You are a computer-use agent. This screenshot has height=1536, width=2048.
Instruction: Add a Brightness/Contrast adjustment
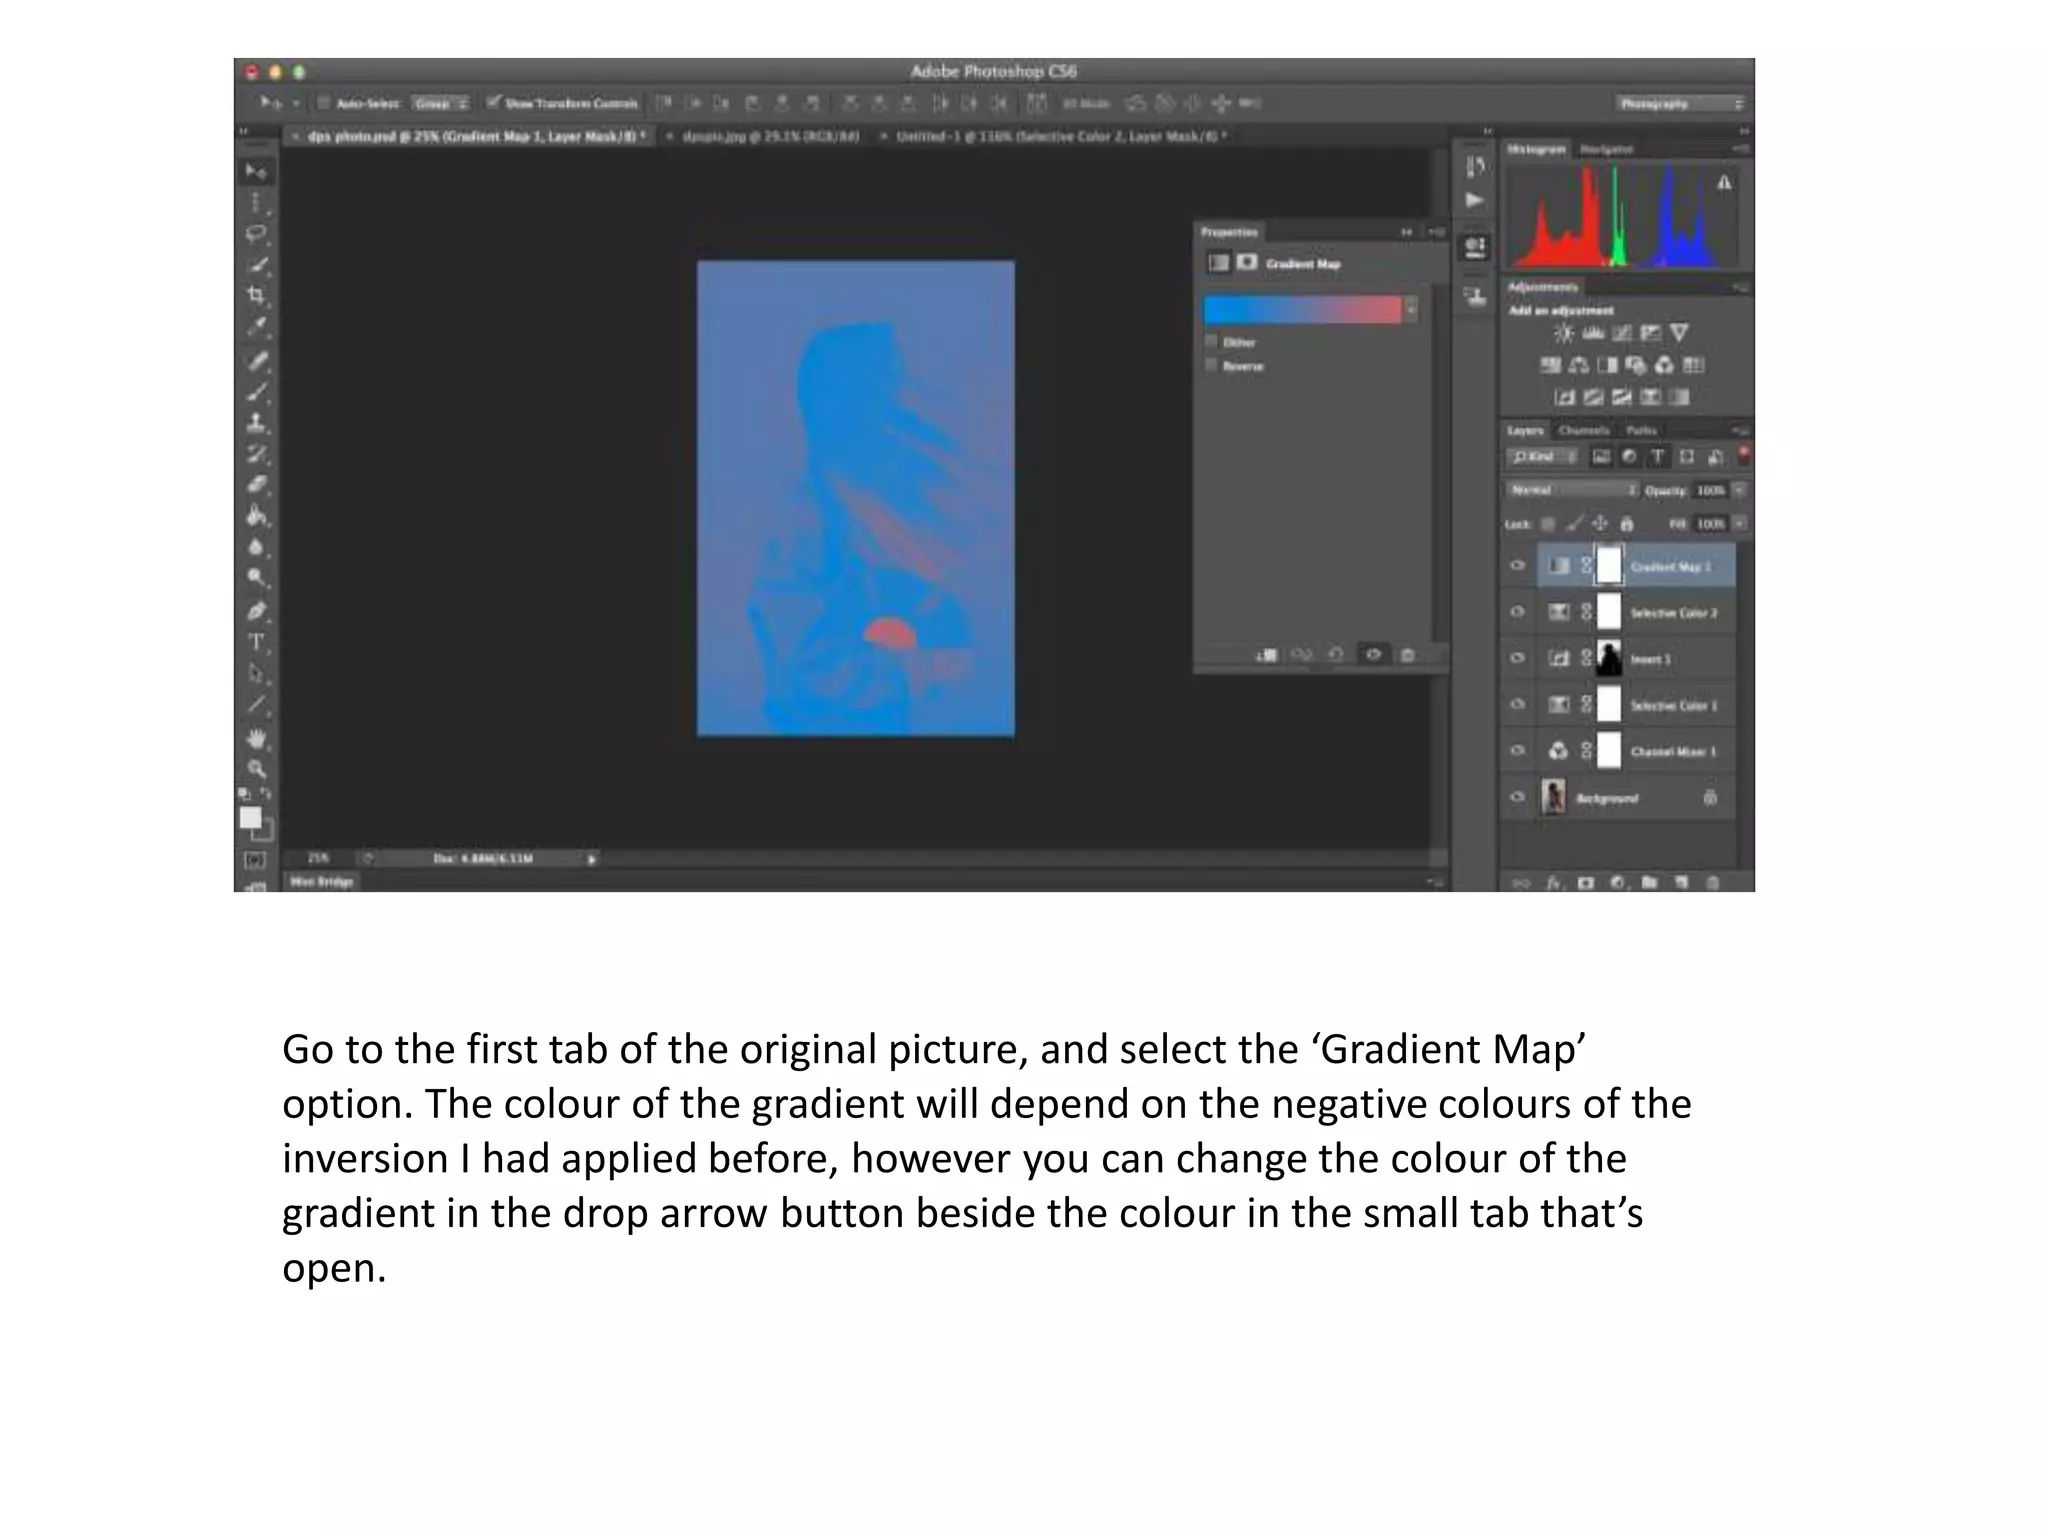[x=1564, y=333]
